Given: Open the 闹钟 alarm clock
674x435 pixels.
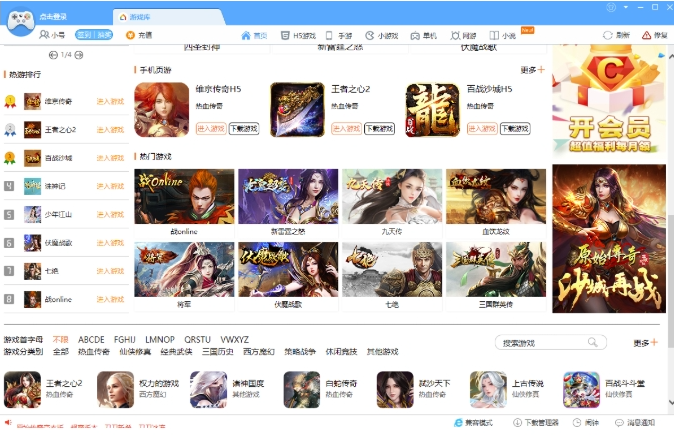Looking at the screenshot, I should coord(586,423).
